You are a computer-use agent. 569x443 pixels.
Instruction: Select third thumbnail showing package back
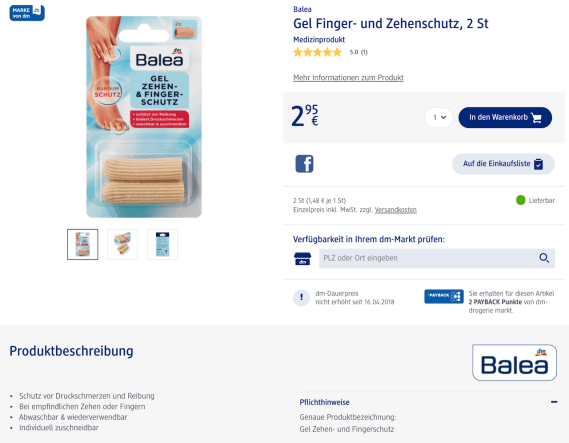click(x=162, y=244)
